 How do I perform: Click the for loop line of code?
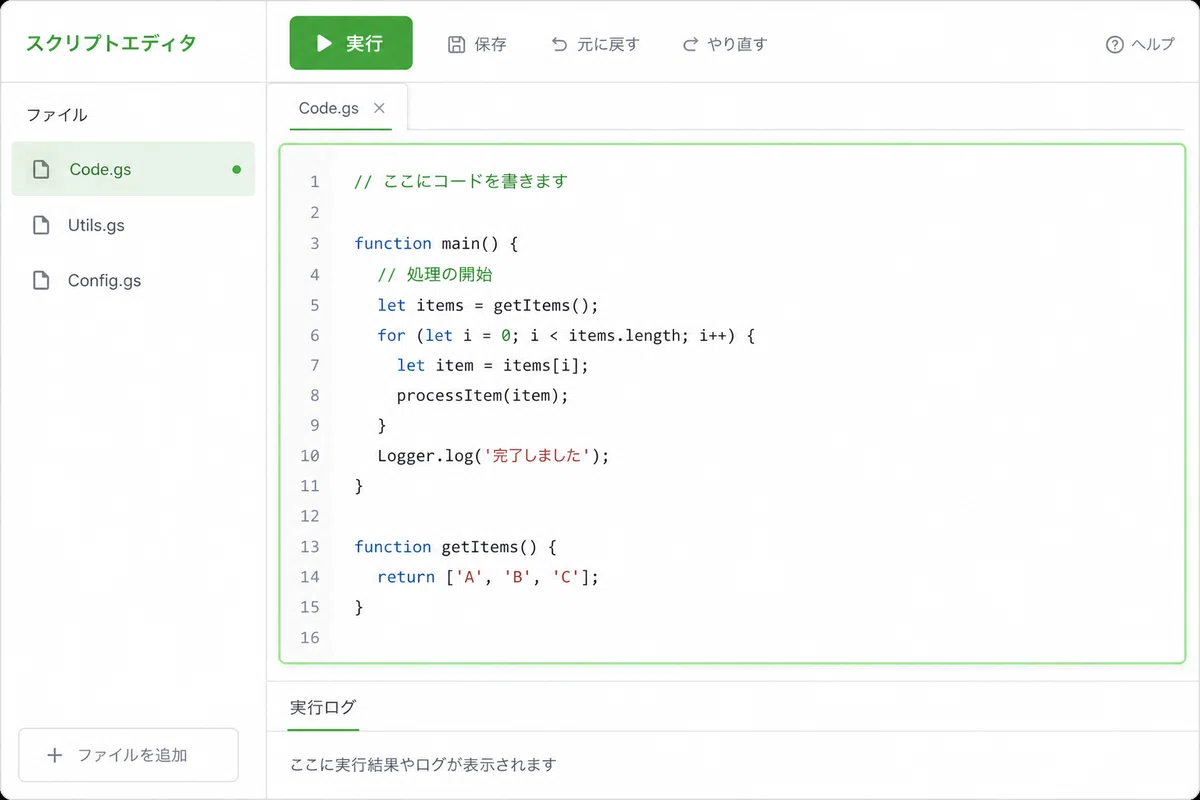click(565, 335)
